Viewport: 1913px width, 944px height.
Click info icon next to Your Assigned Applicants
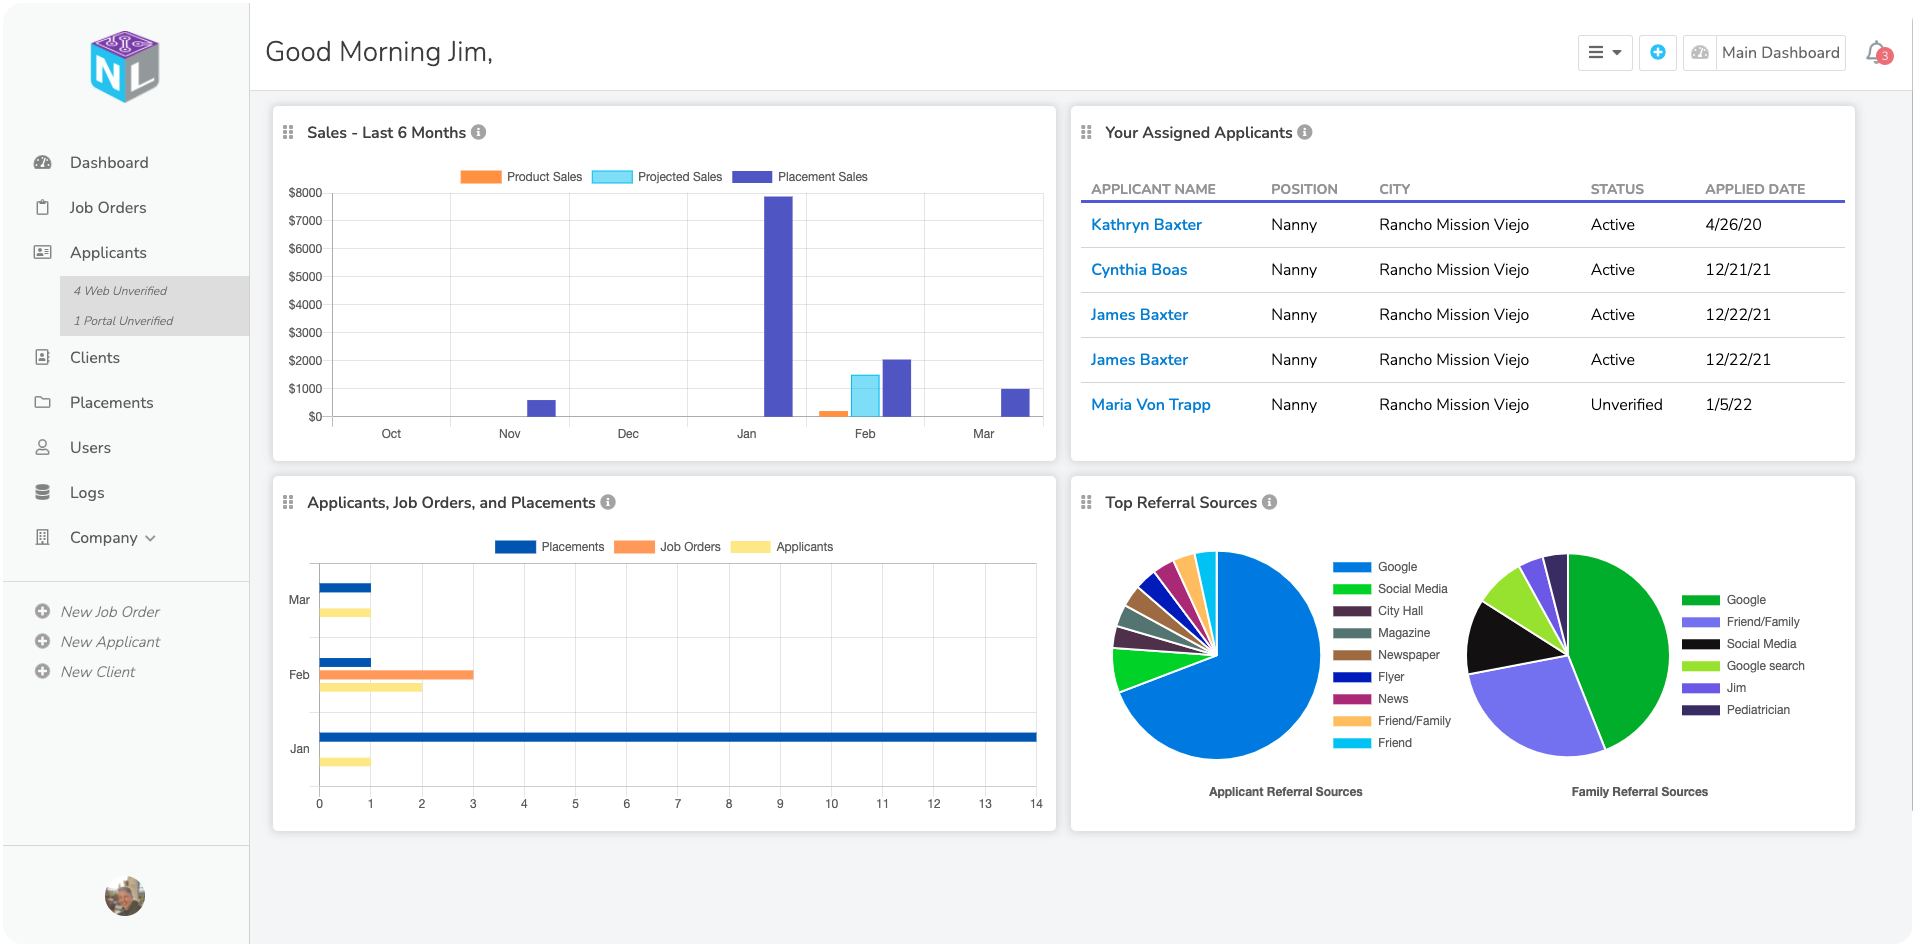click(x=1305, y=132)
